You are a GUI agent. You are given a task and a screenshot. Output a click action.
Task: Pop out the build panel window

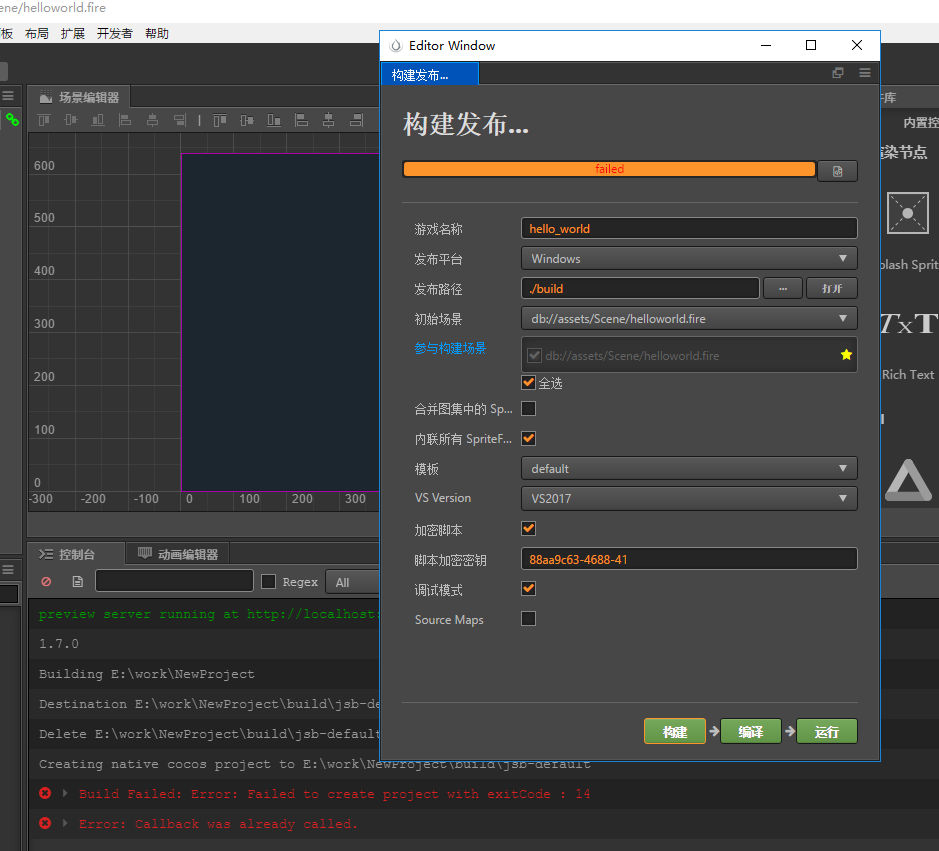(838, 72)
